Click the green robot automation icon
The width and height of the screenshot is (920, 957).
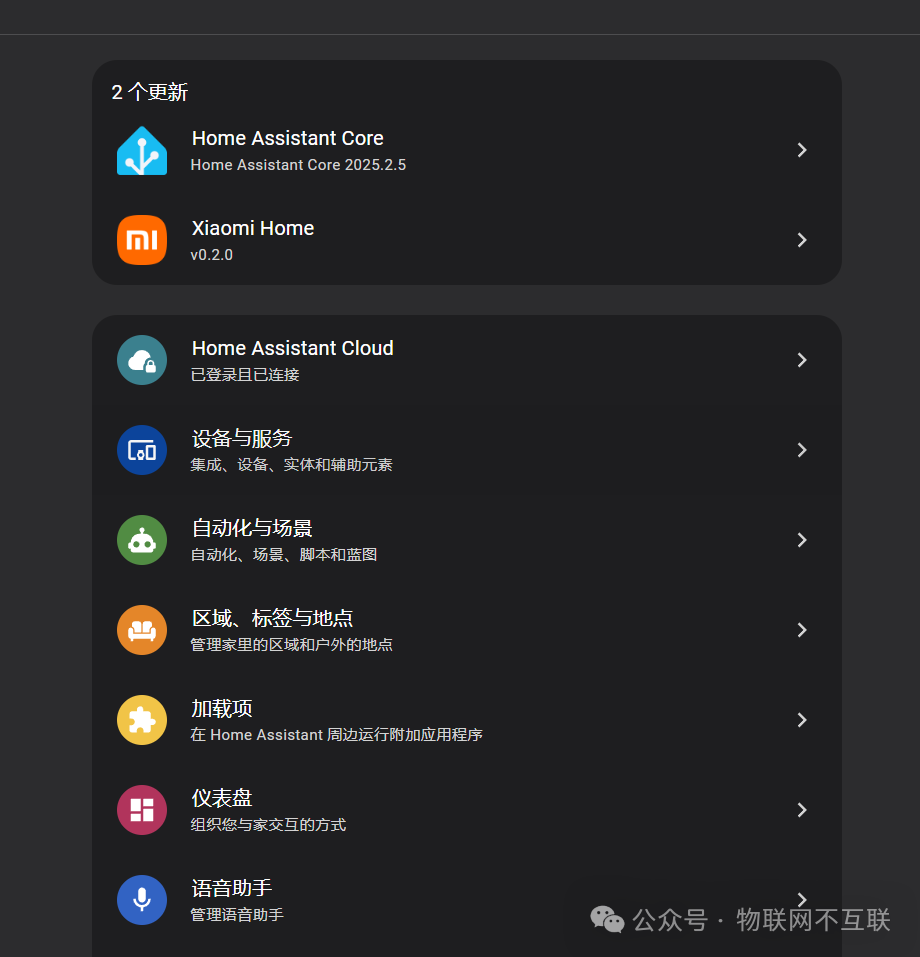click(142, 540)
